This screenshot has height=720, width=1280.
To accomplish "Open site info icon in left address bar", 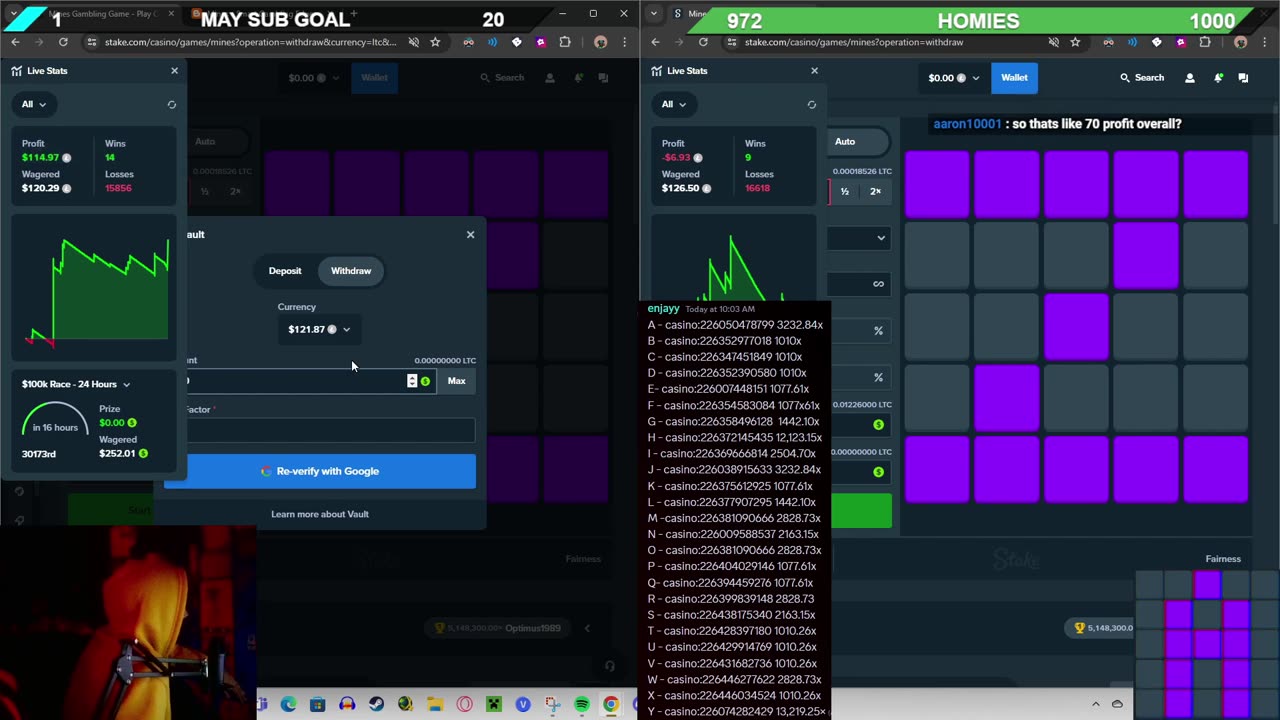I will (92, 42).
